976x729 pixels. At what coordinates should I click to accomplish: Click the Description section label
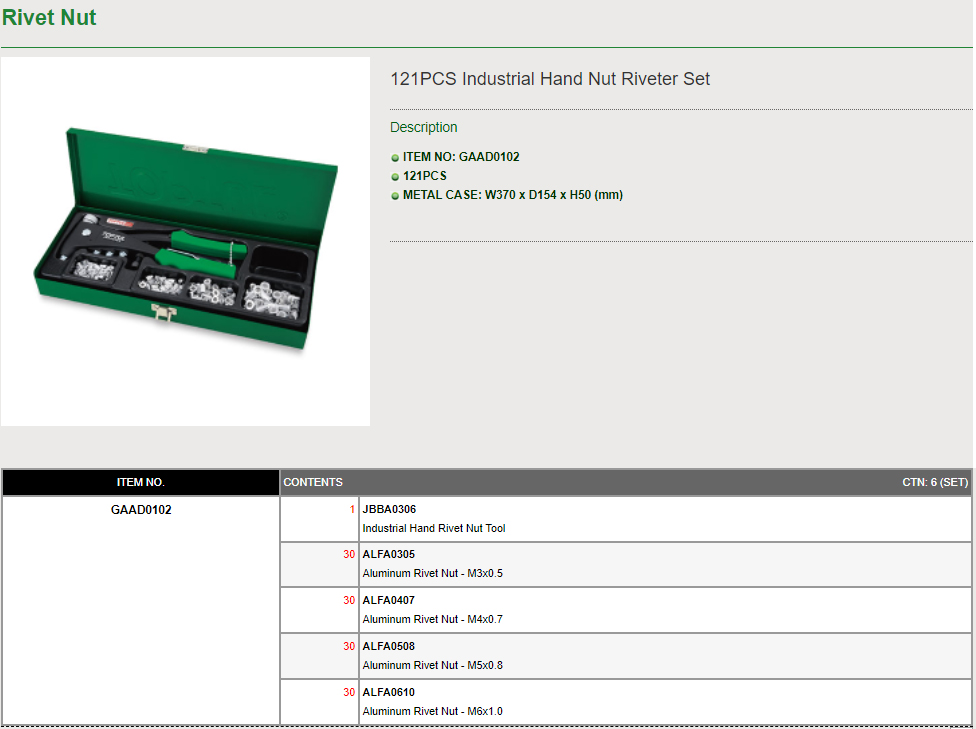click(x=423, y=127)
